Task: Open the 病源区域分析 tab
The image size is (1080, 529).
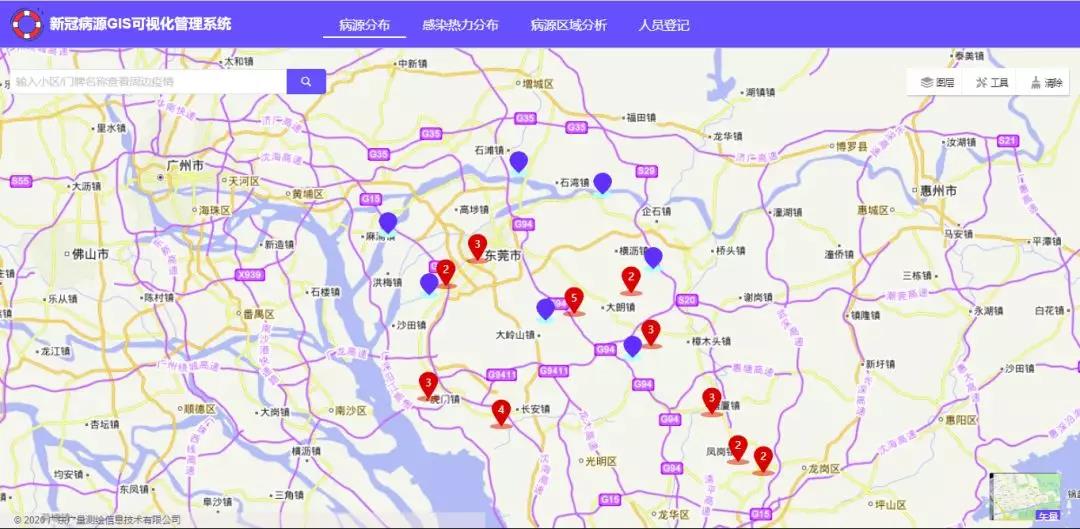Action: click(x=568, y=25)
